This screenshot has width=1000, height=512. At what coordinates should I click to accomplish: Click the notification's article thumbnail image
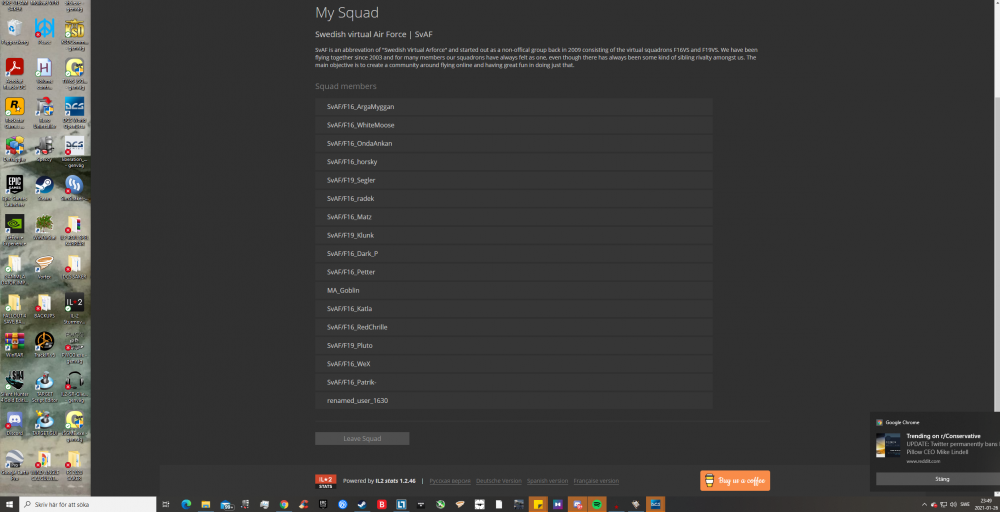coord(888,445)
